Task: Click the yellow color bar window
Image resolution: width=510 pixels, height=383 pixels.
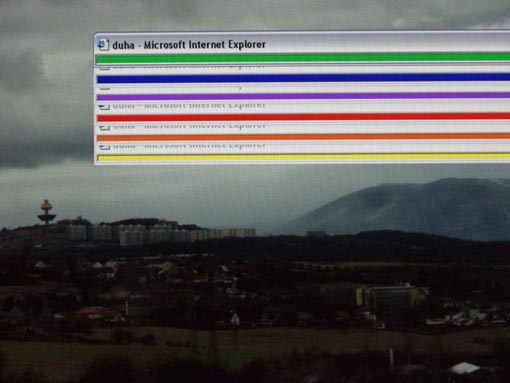Action: (303, 157)
